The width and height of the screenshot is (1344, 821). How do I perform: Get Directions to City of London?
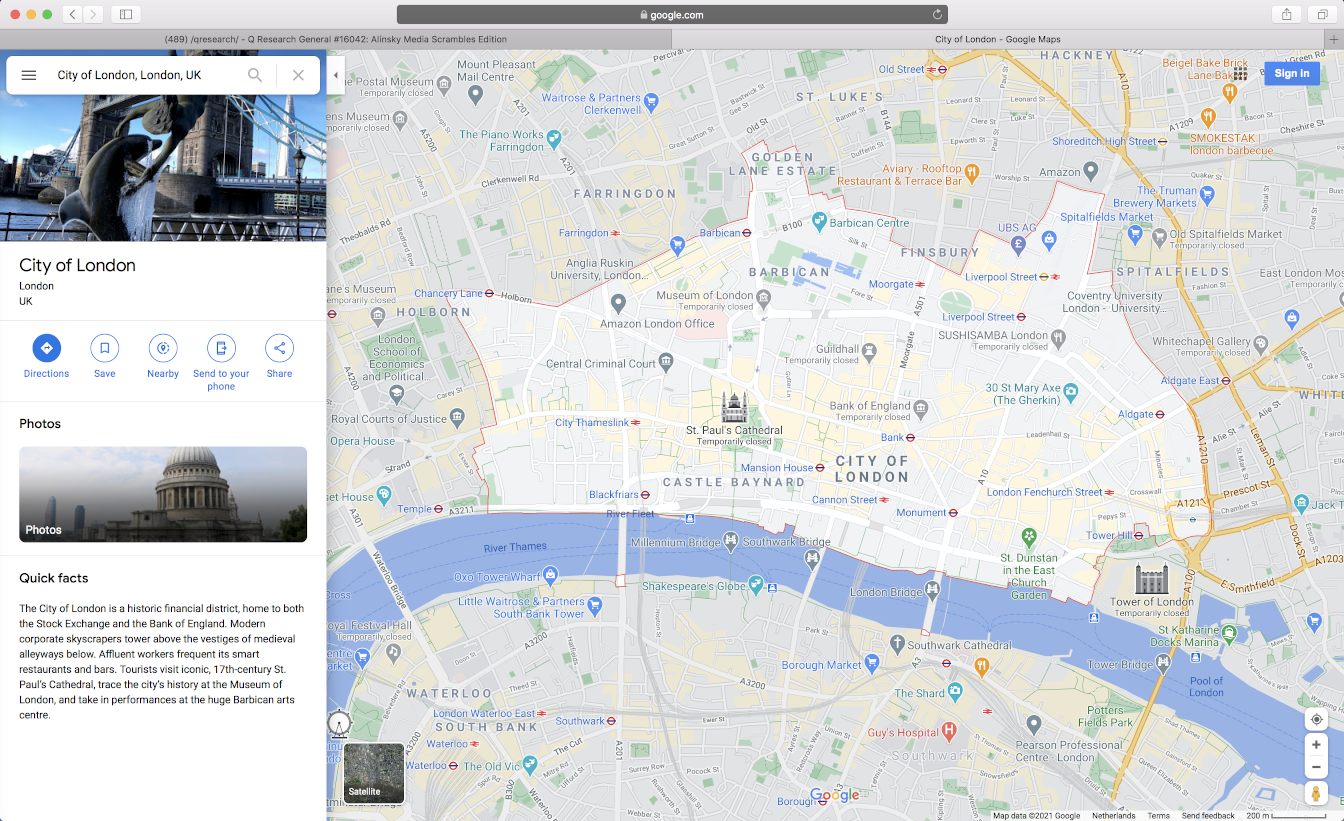click(x=46, y=356)
